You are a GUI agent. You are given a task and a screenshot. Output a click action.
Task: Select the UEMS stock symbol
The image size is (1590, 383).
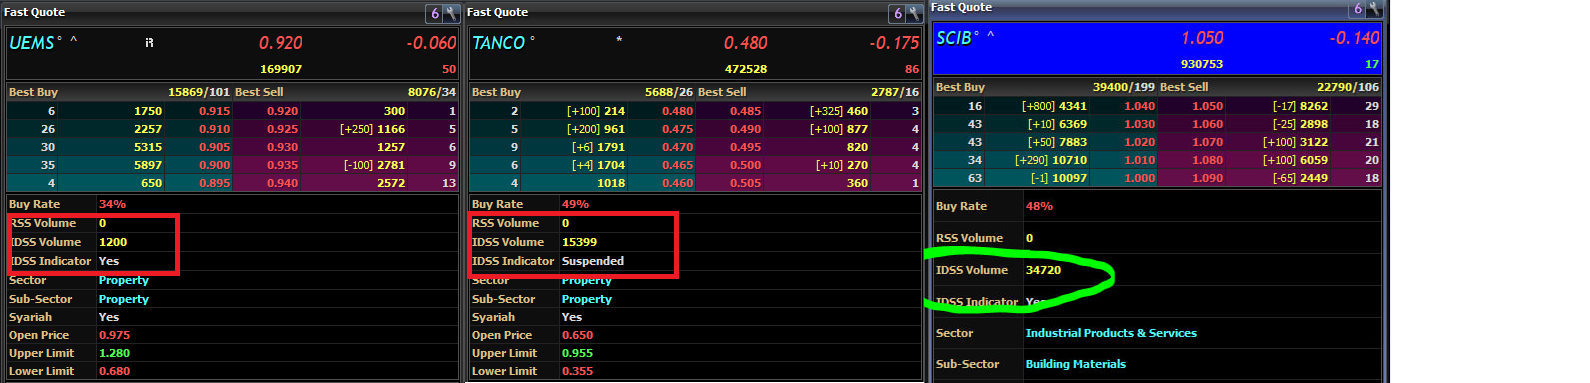pos(32,43)
